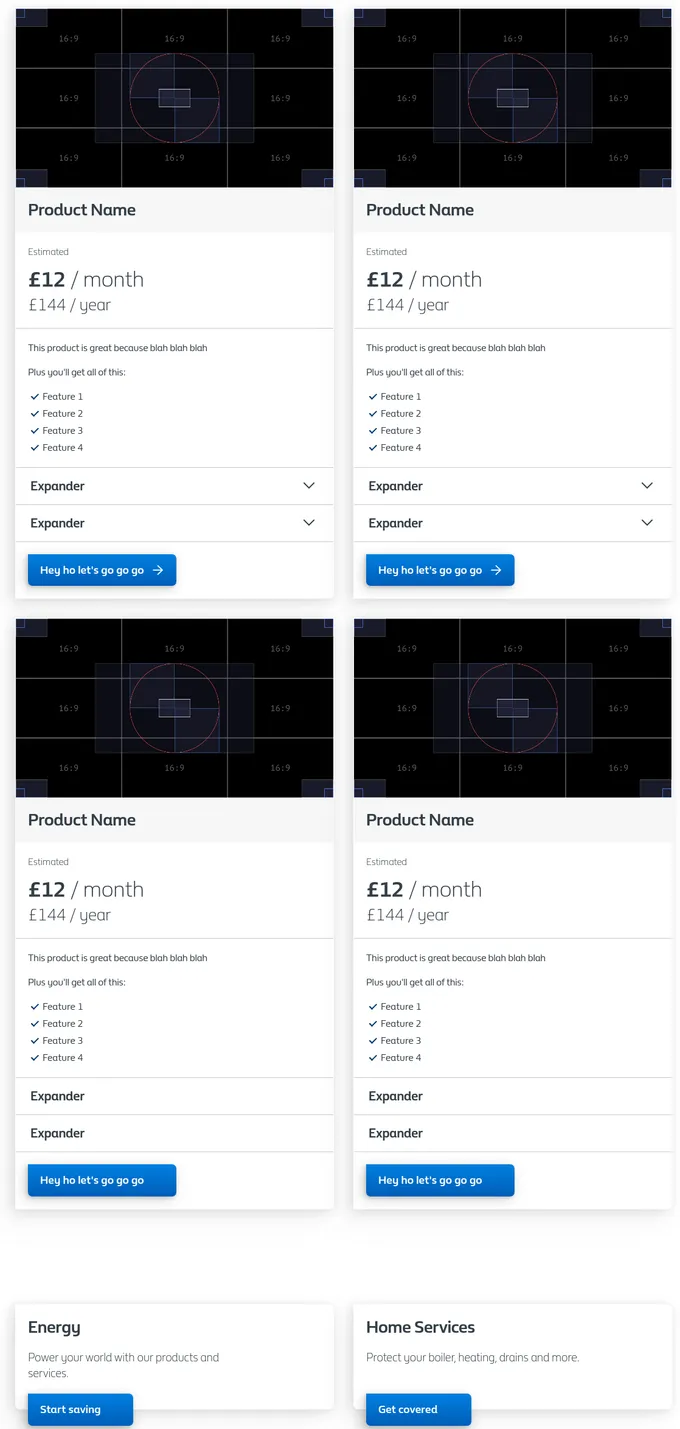Expand first Expander row in bottom-right card

[512, 1096]
